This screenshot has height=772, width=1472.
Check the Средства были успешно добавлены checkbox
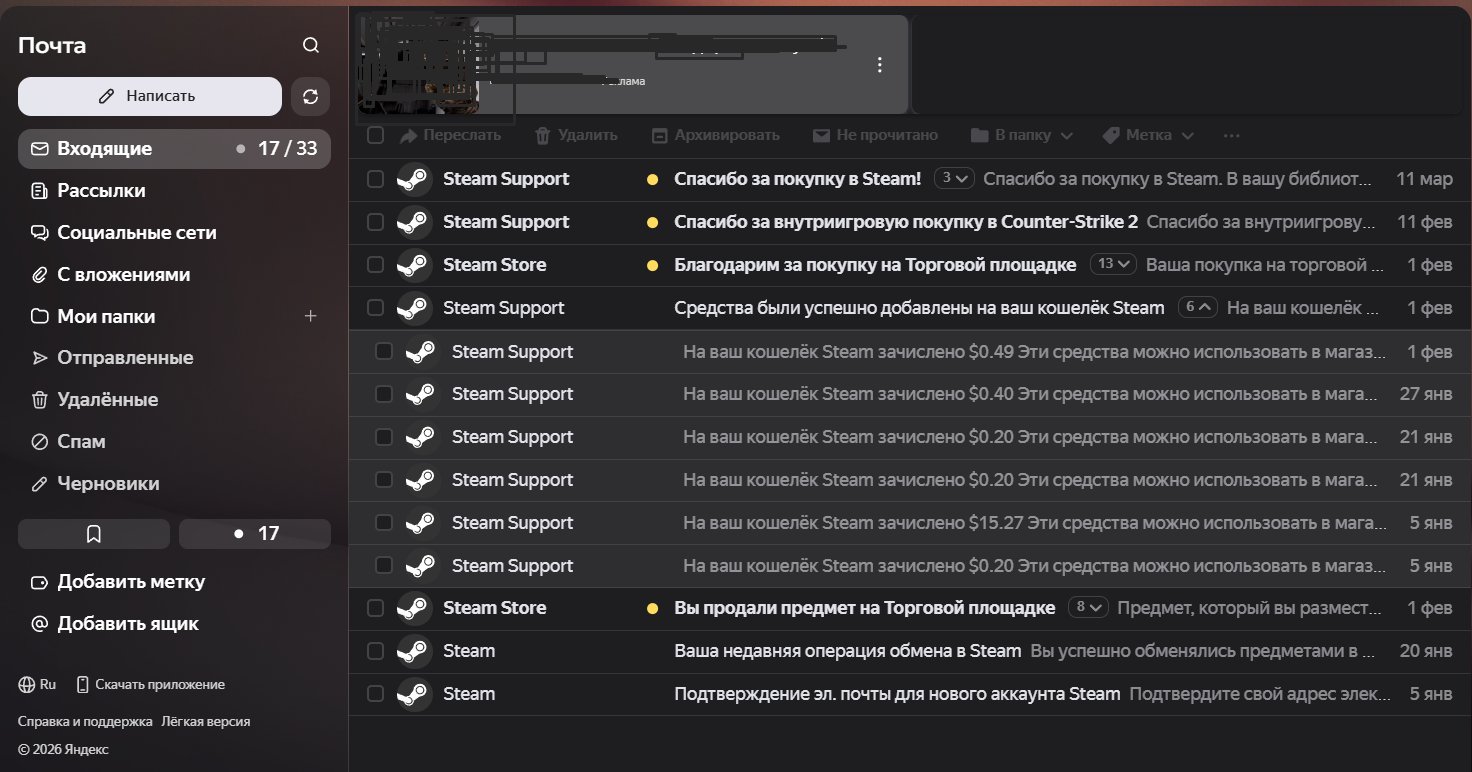click(x=375, y=308)
